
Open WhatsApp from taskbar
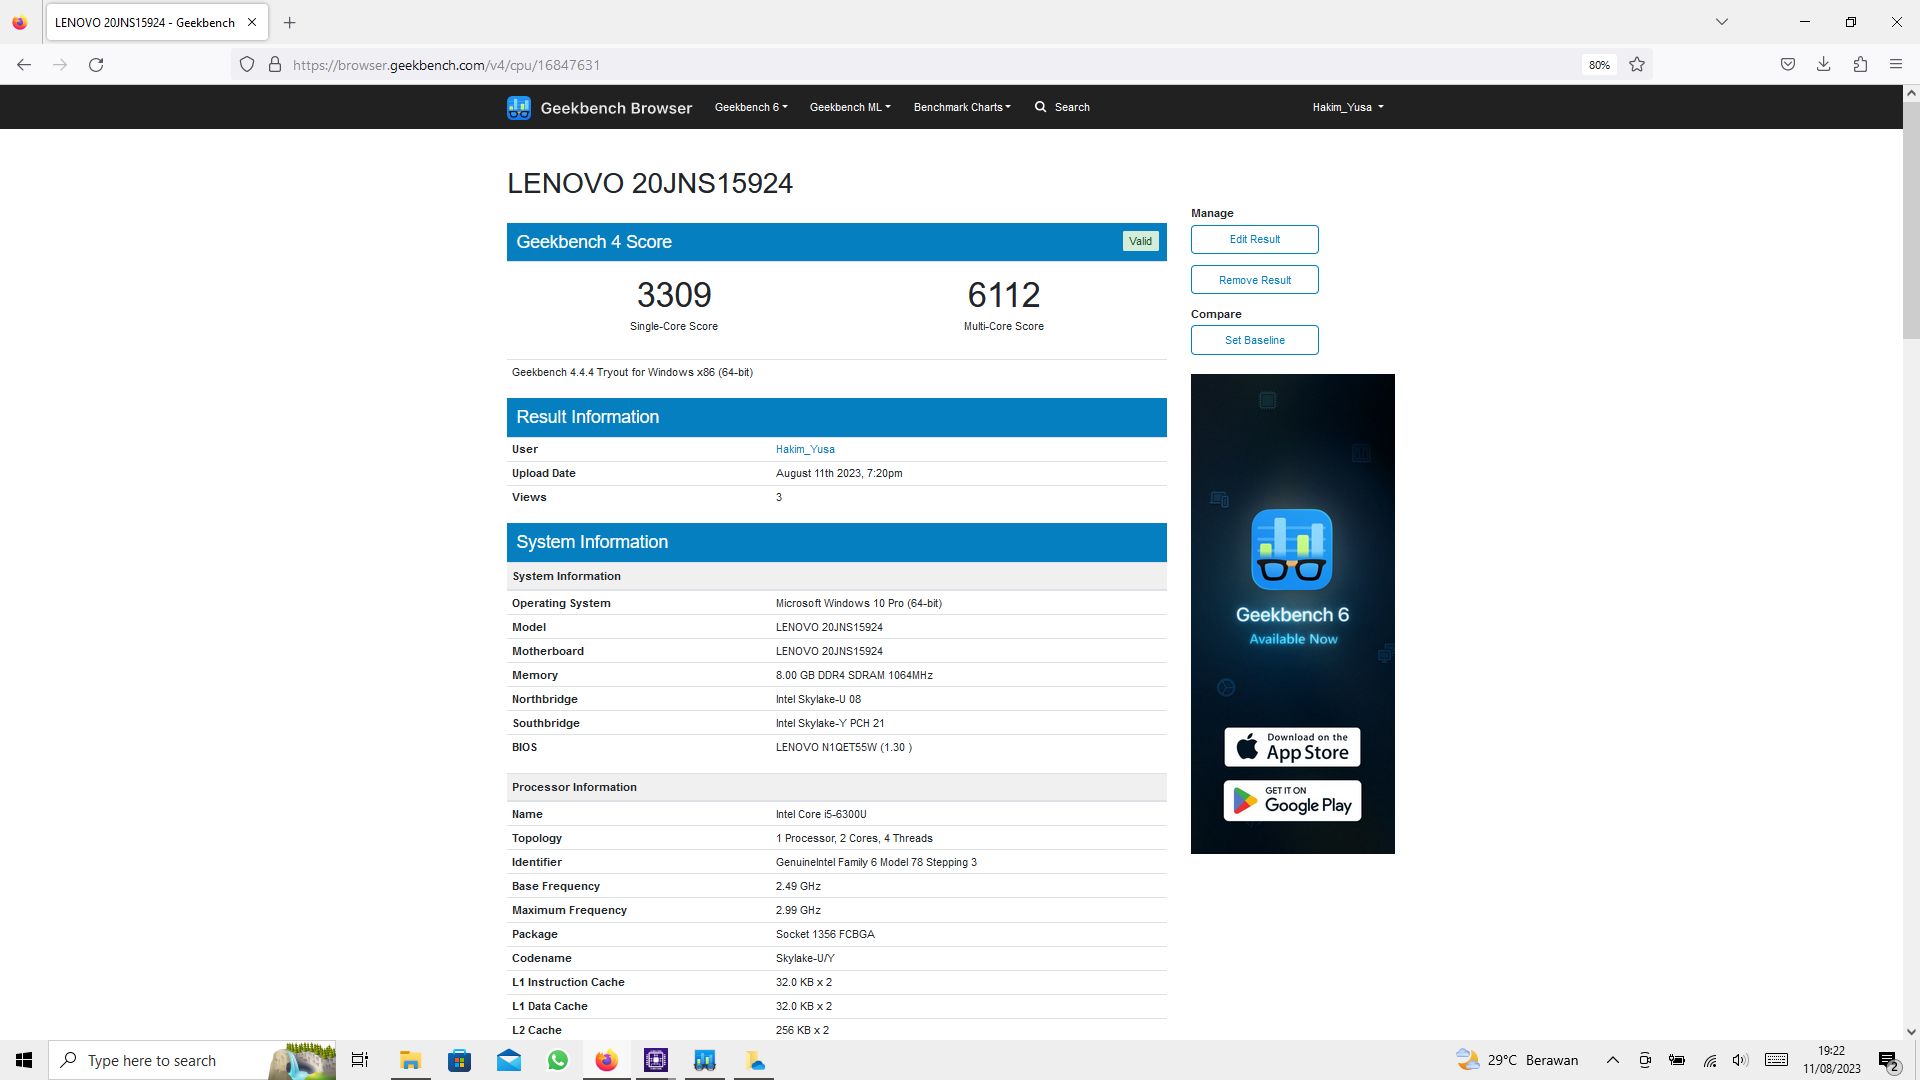[558, 1060]
